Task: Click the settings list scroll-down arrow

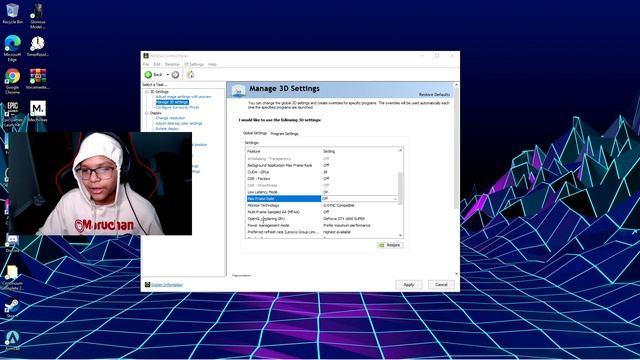Action: [x=400, y=235]
